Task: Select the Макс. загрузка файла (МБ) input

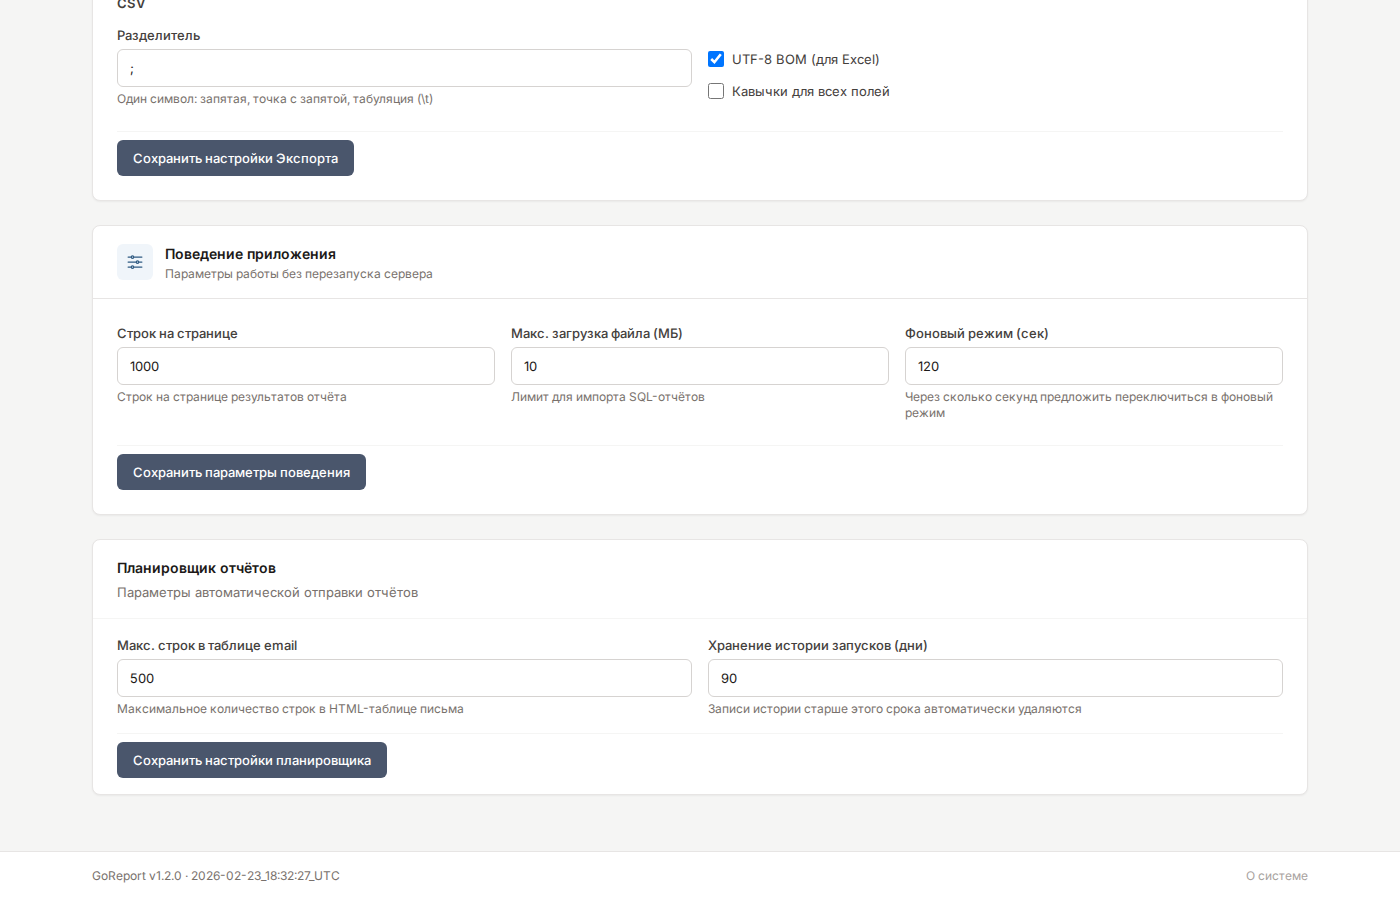Action: (x=699, y=366)
